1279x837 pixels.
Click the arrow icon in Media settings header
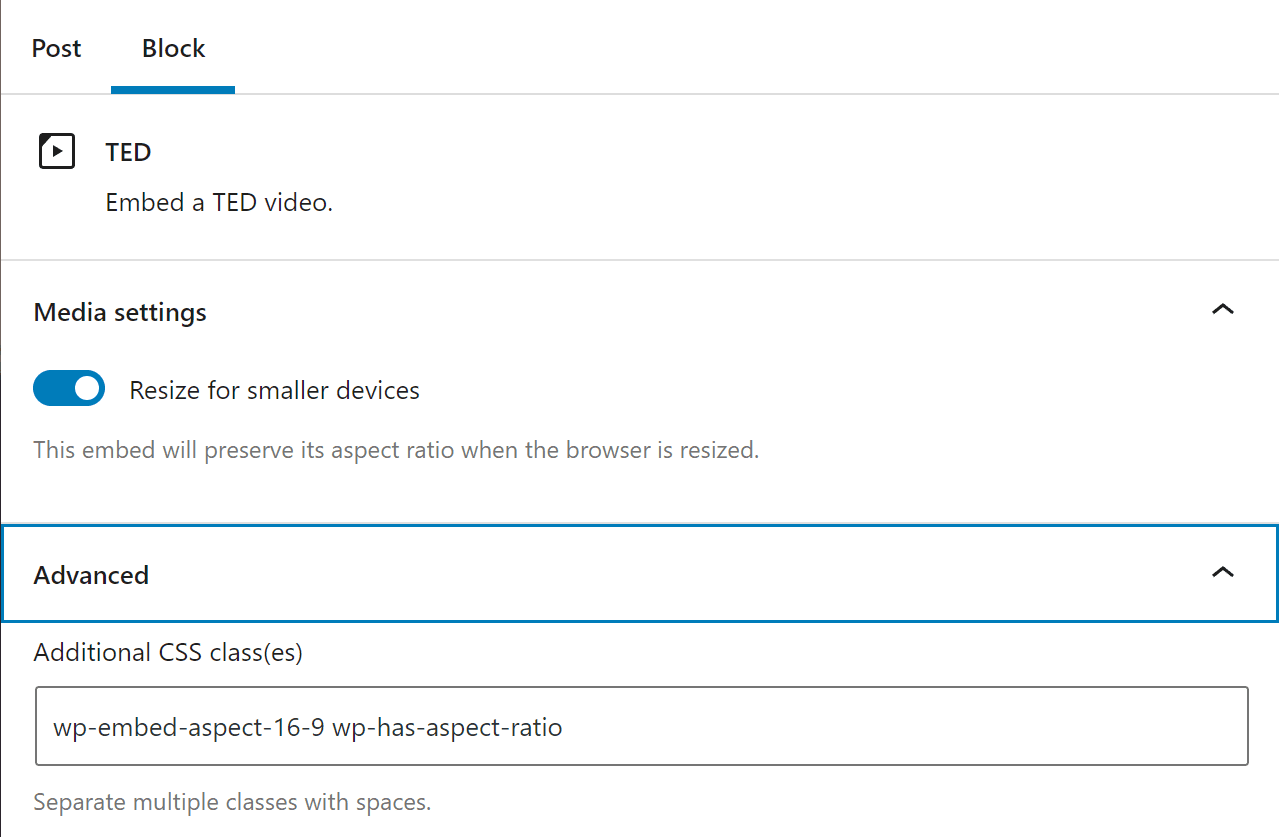[x=1222, y=310]
